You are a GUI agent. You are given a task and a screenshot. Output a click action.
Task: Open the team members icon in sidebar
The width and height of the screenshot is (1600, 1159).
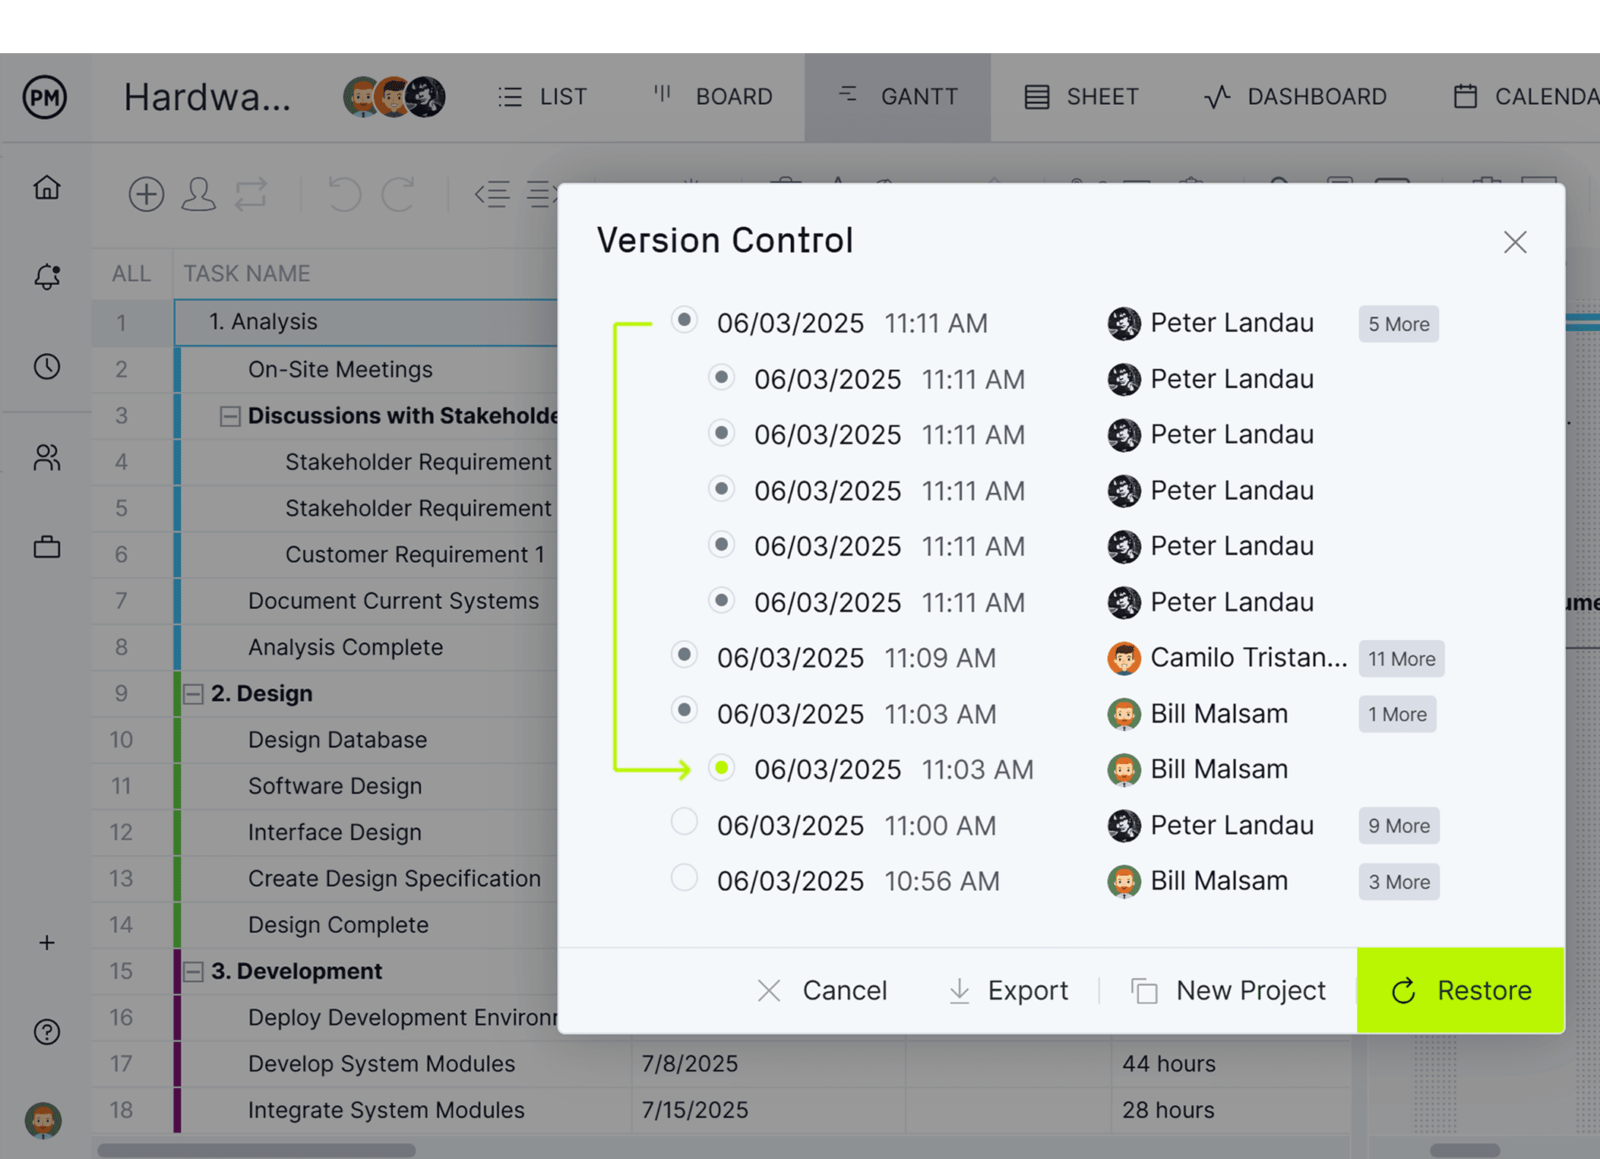(46, 458)
